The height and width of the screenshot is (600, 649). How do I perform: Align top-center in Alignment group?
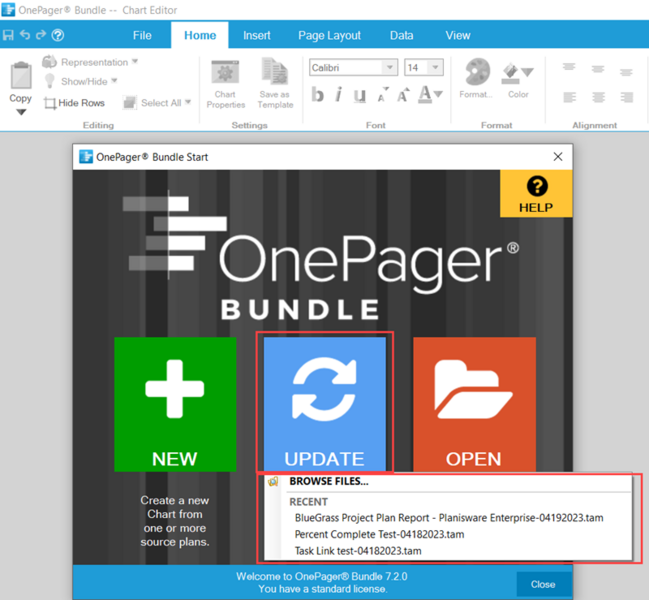(x=597, y=68)
